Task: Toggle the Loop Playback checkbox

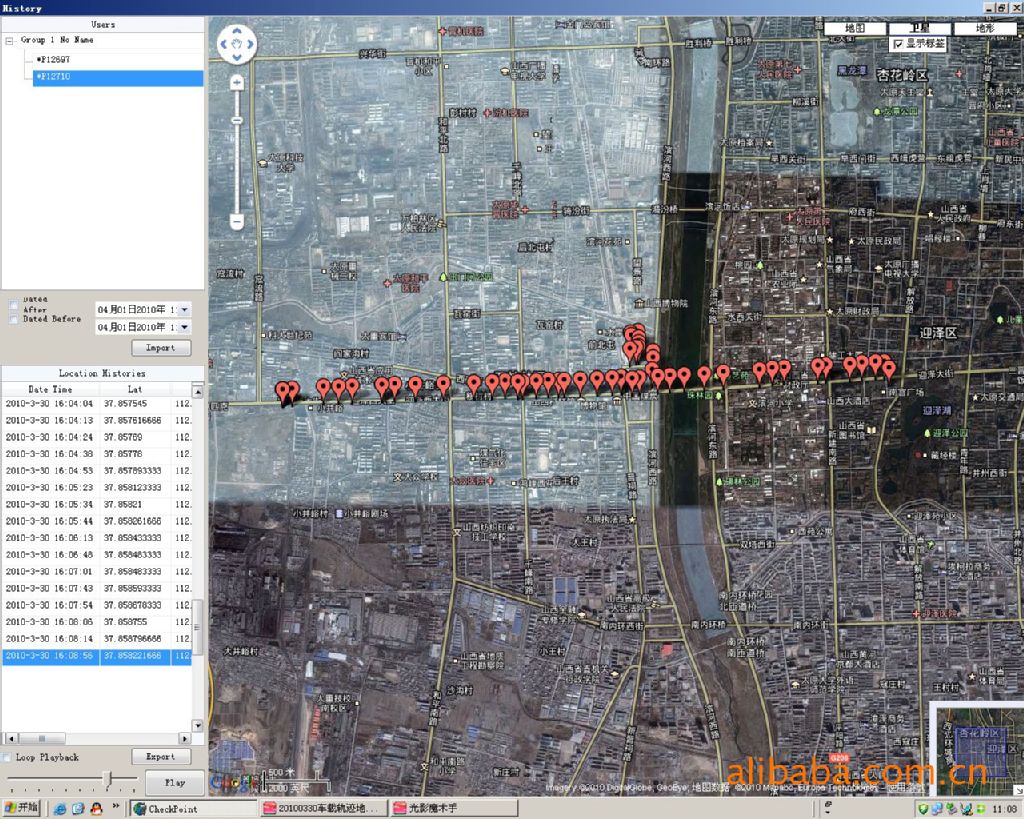Action: [8, 757]
